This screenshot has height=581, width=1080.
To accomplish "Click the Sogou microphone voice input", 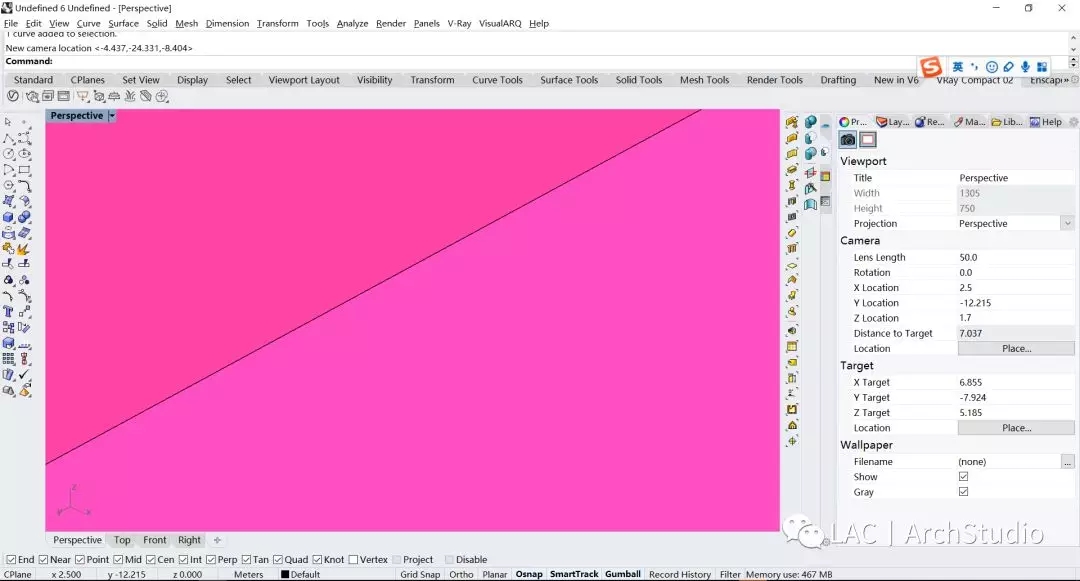I will (1025, 67).
